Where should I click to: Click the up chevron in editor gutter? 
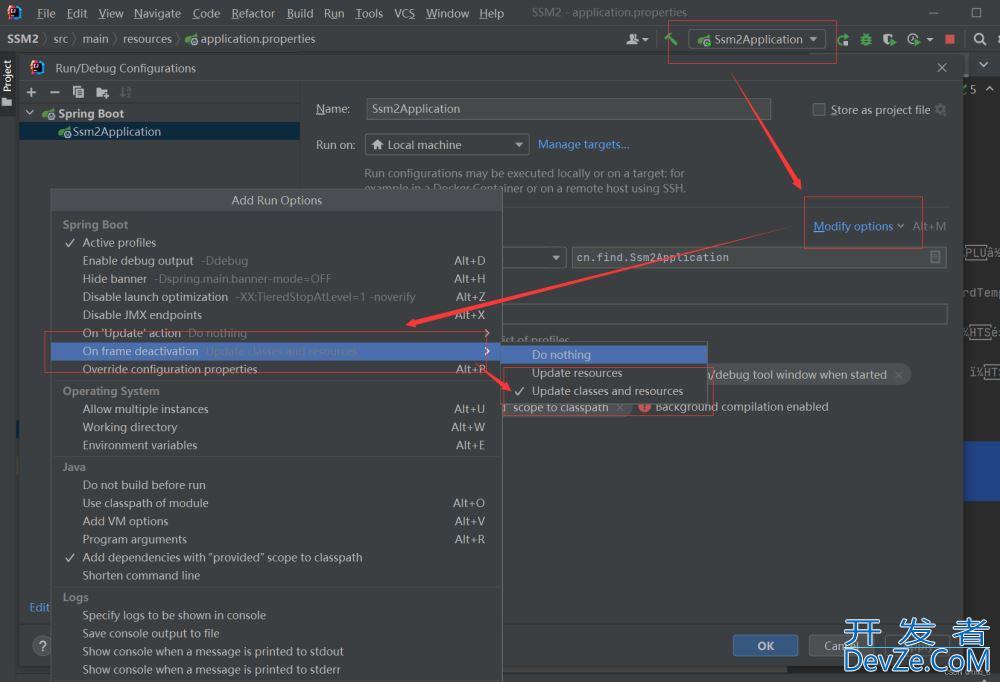coord(989,89)
